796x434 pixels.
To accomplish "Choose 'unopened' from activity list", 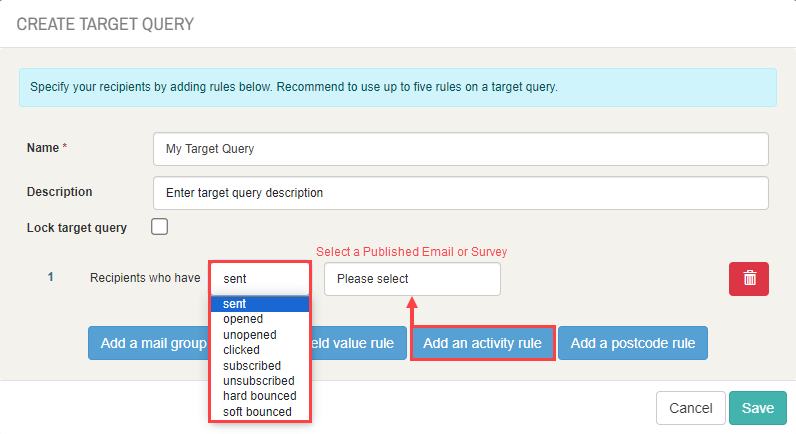I will point(260,335).
